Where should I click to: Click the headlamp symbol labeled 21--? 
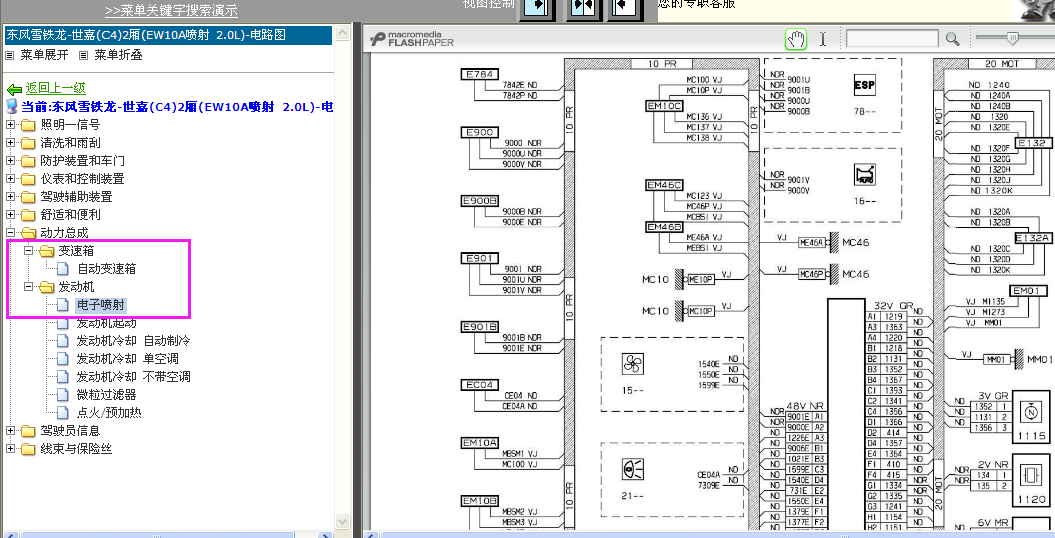[632, 469]
